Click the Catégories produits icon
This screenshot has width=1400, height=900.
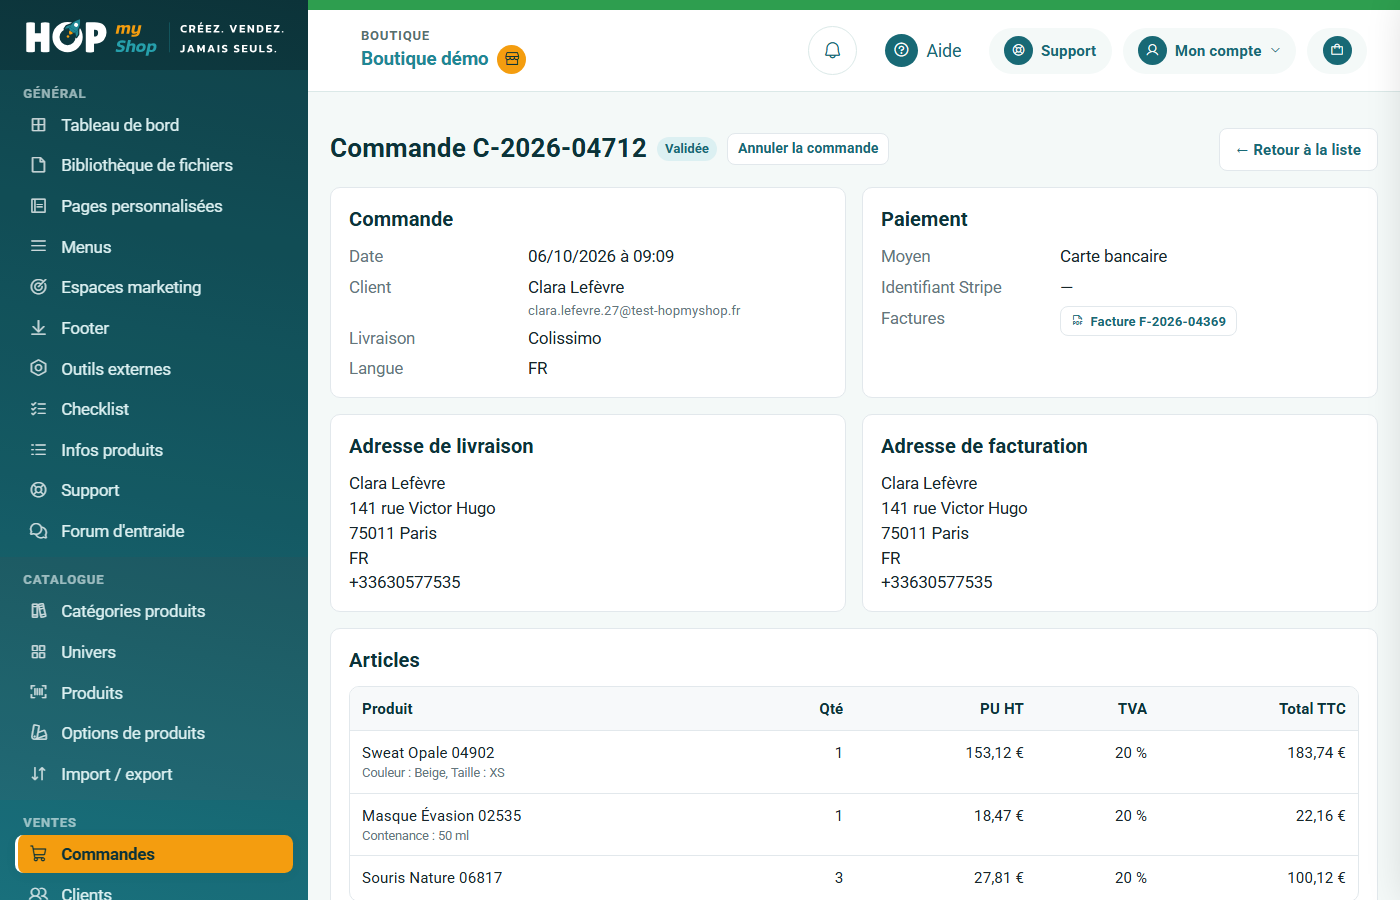39,611
